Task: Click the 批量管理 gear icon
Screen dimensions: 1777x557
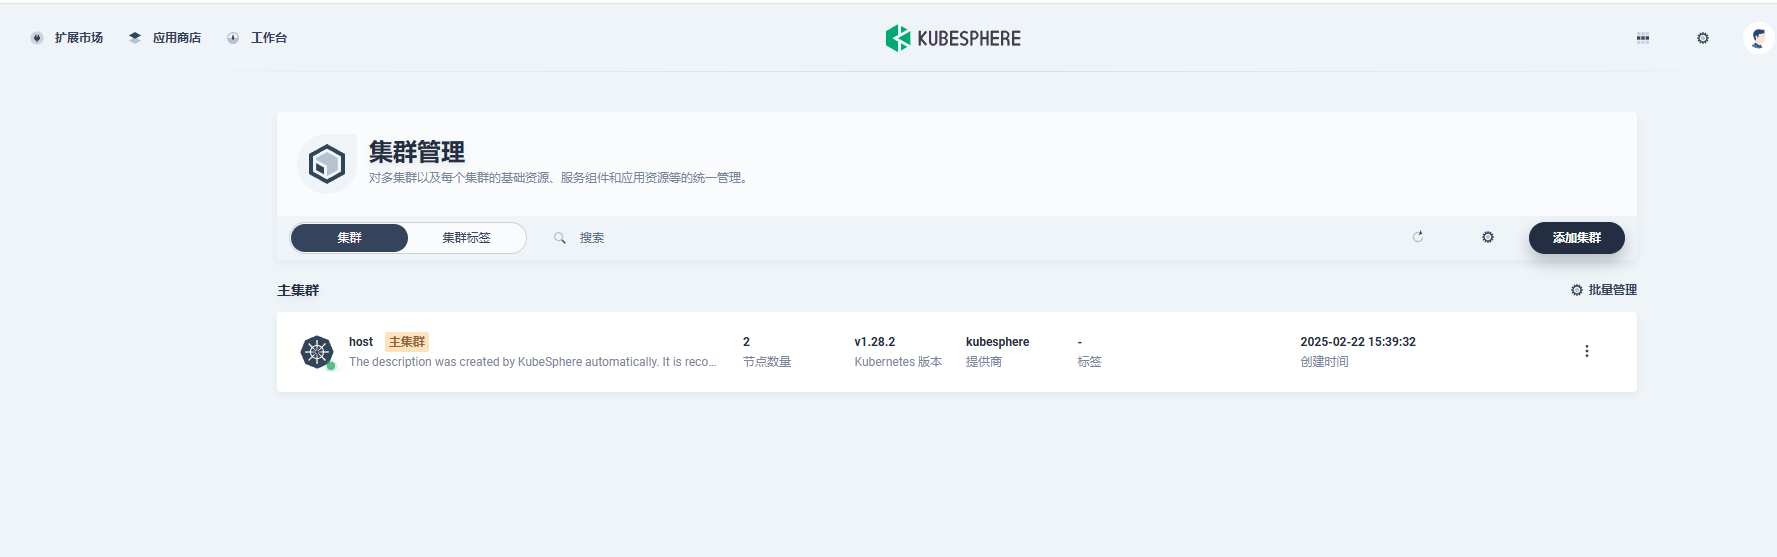Action: tap(1577, 290)
